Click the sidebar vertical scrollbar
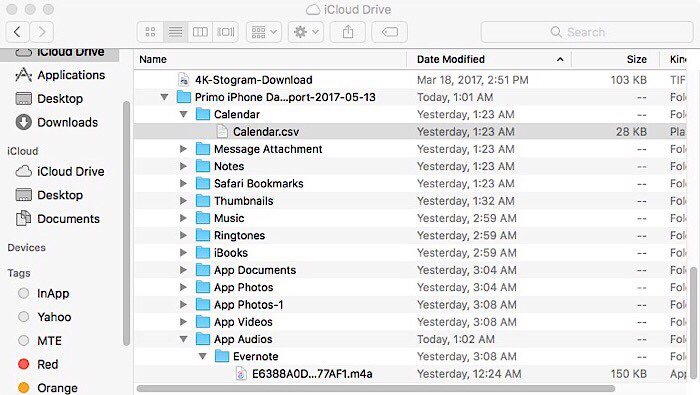The height and width of the screenshot is (395, 700). pyautogui.click(x=126, y=223)
